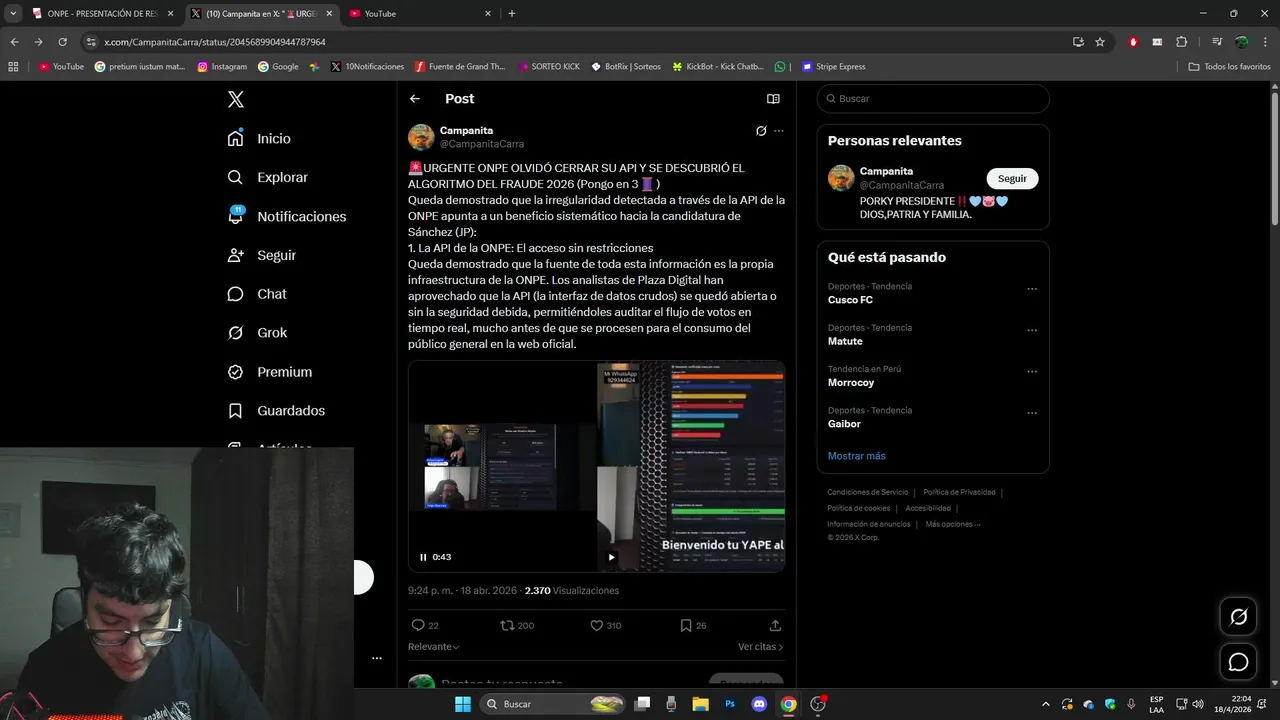Viewport: 1280px width, 720px height.
Task: Open the Chrome apps grid icon
Action: [x=13, y=67]
